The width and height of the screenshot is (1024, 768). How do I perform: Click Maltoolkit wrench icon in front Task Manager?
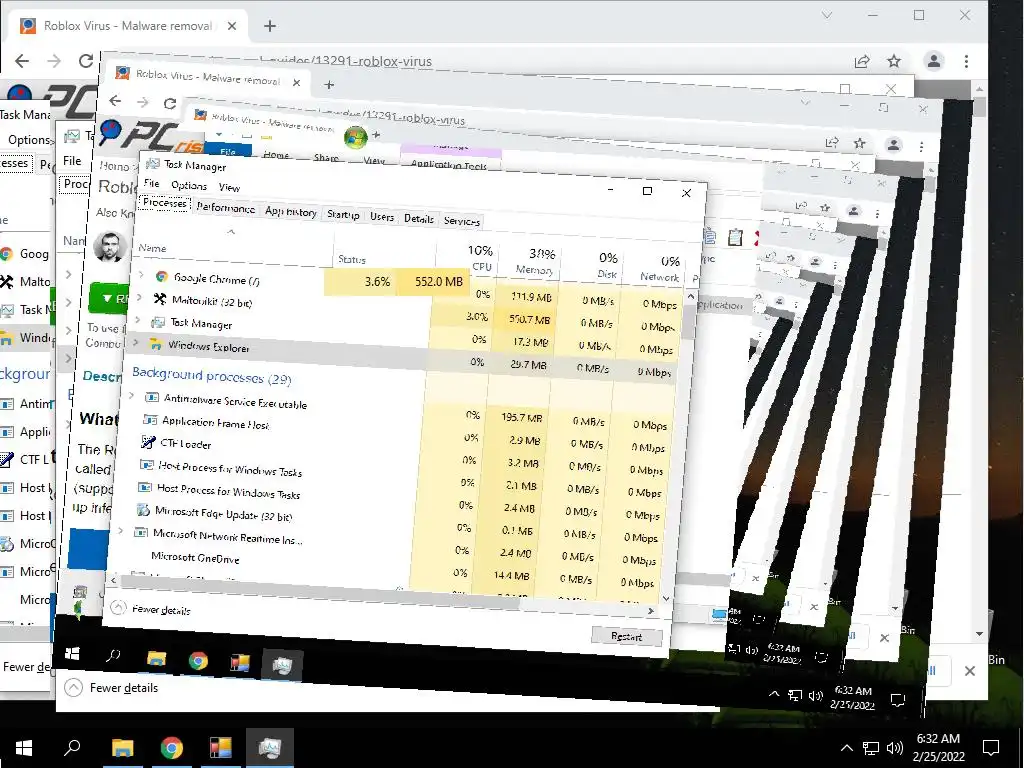coord(159,299)
